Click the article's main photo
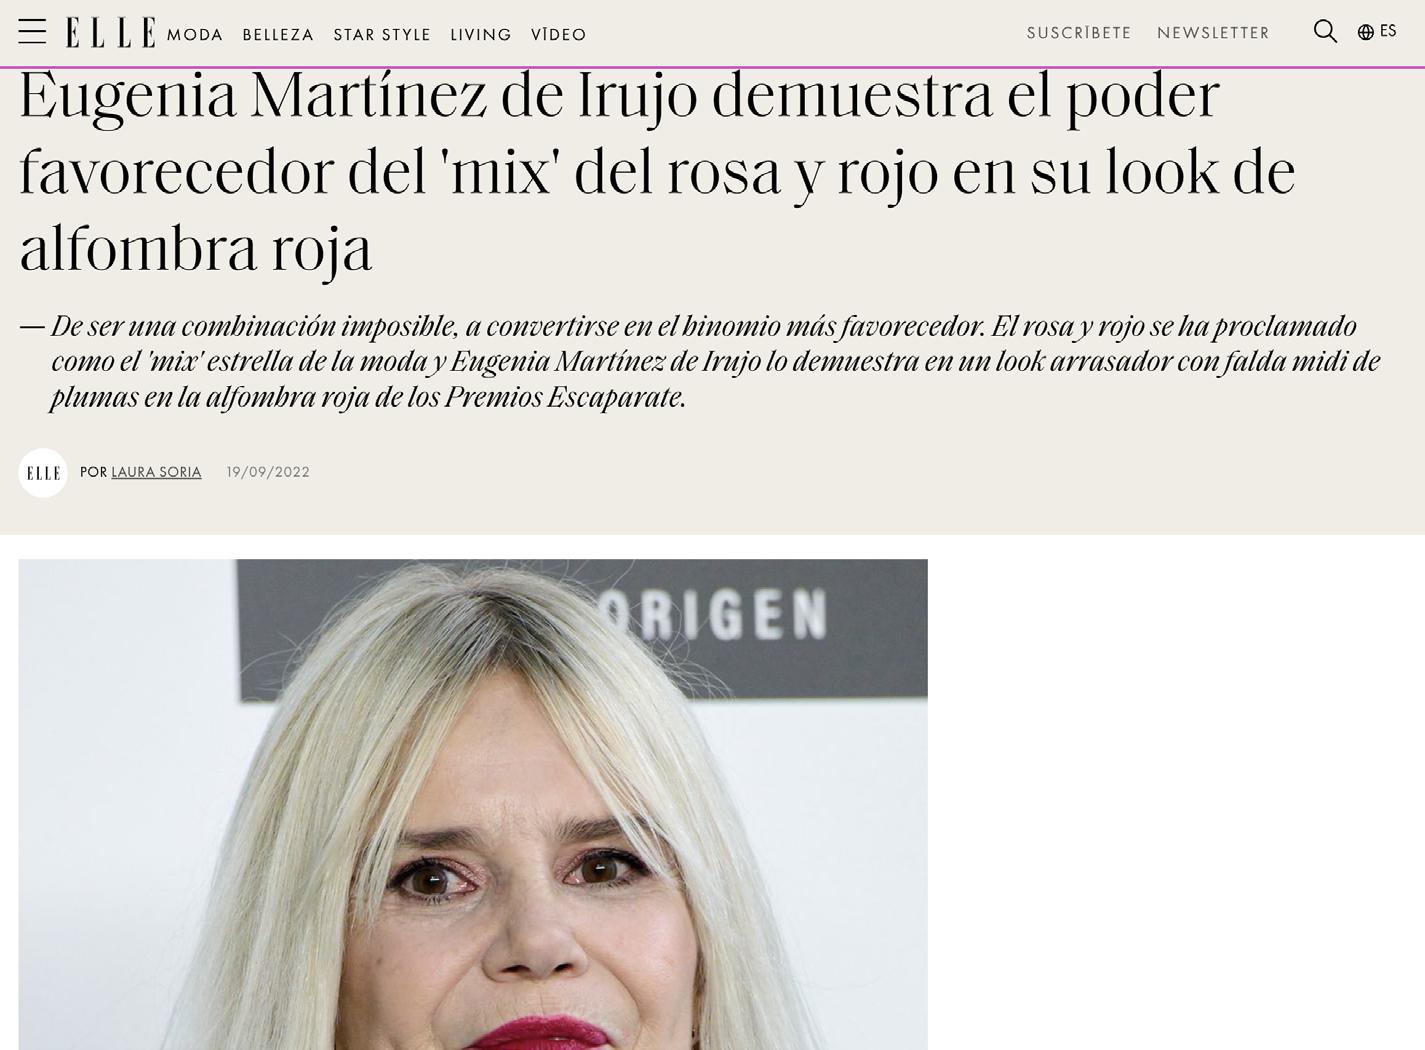 tap(473, 804)
